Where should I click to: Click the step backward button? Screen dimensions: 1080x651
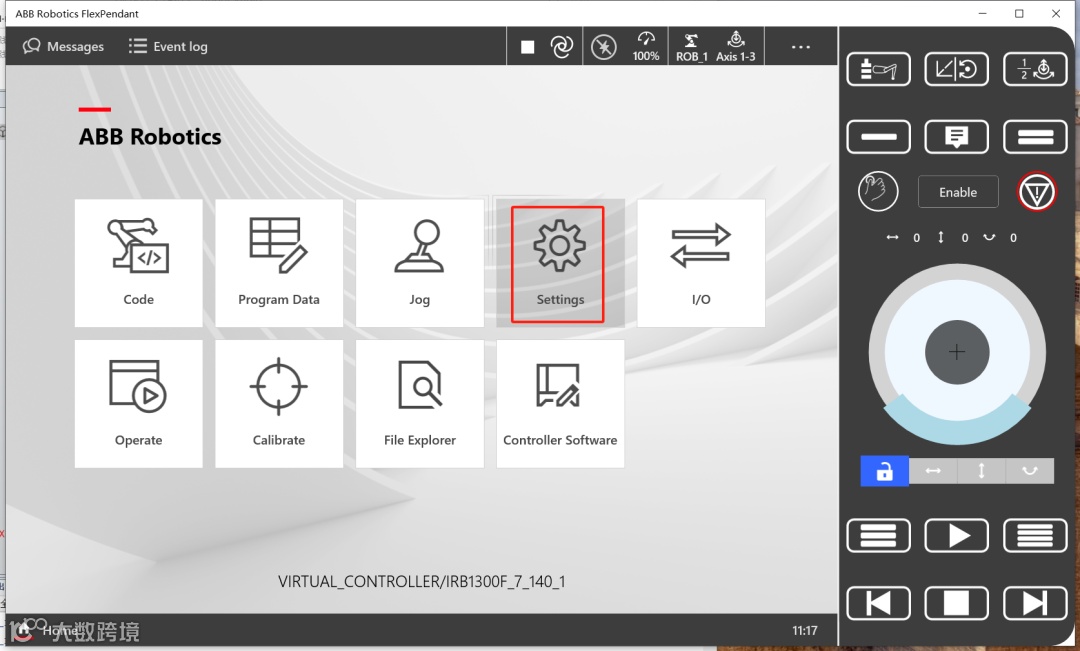[x=878, y=603]
